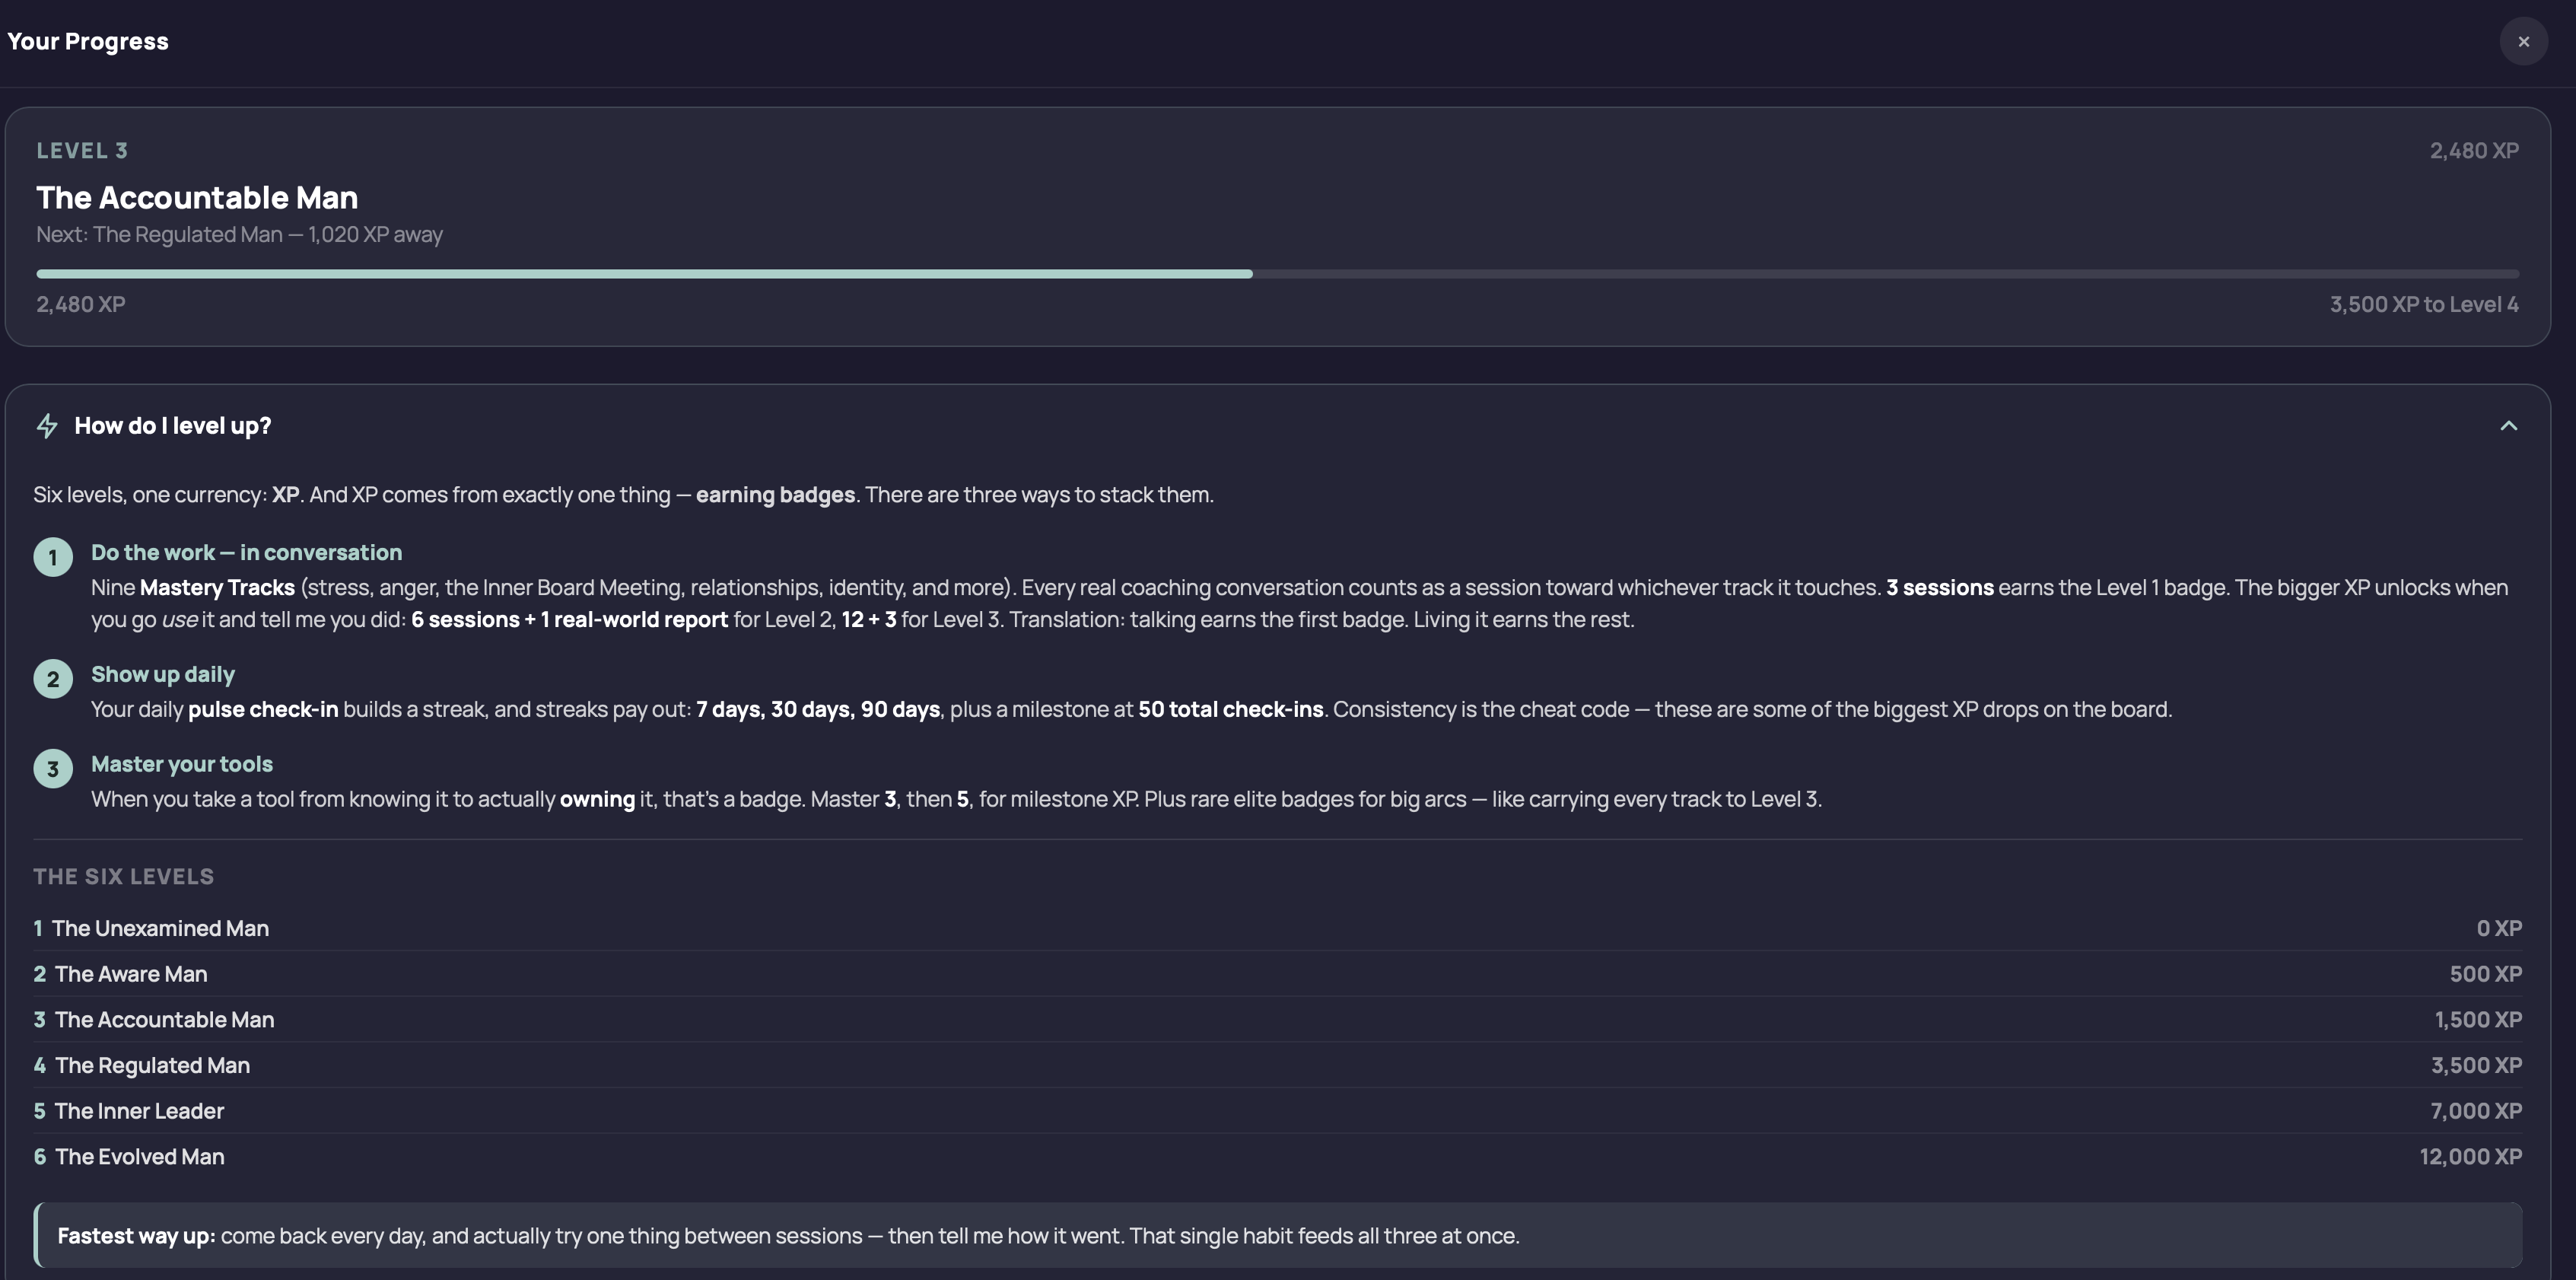Image resolution: width=2576 pixels, height=1280 pixels.
Task: Click the Level 3 card title
Action: (x=197, y=197)
